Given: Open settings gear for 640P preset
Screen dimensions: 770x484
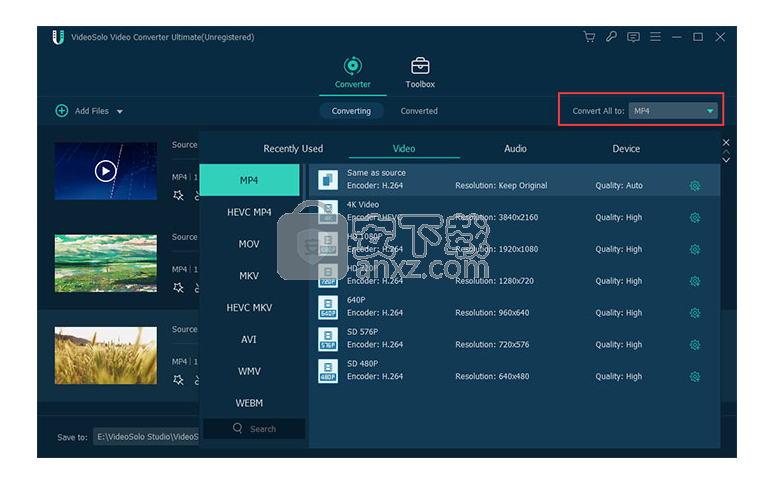Looking at the screenshot, I should coord(695,313).
